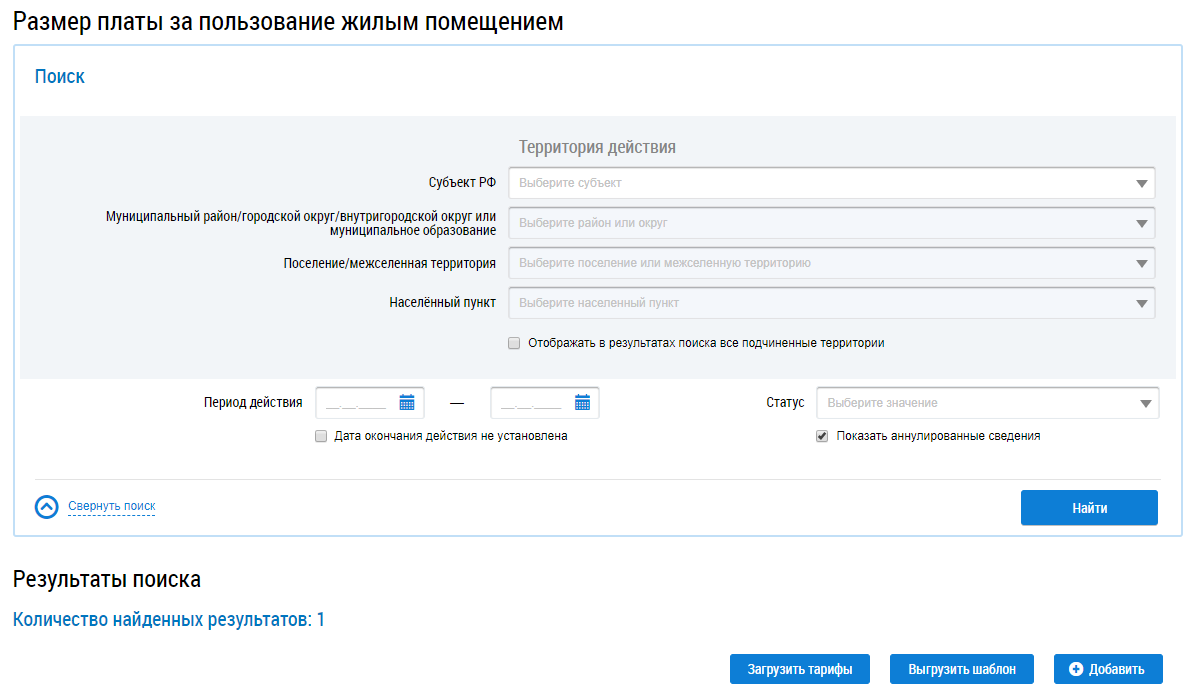
Task: Click the start date input field
Action: pyautogui.click(x=356, y=403)
